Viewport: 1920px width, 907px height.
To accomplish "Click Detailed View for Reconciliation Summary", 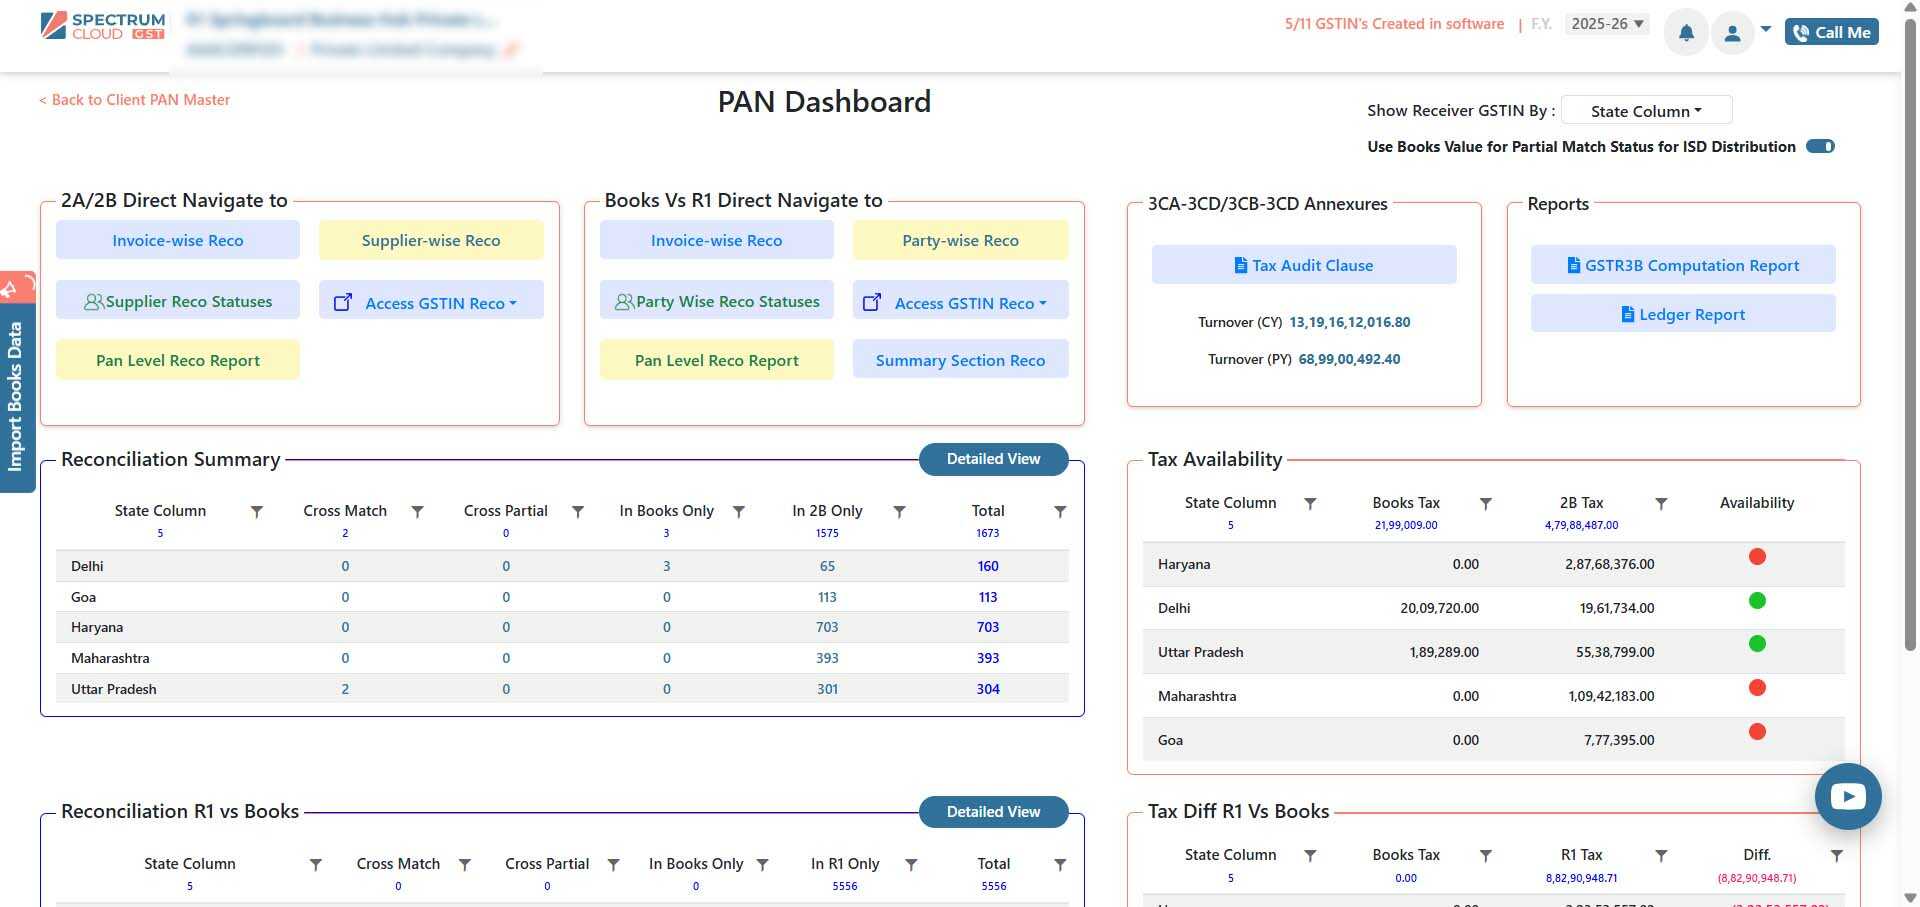I will click(x=994, y=459).
